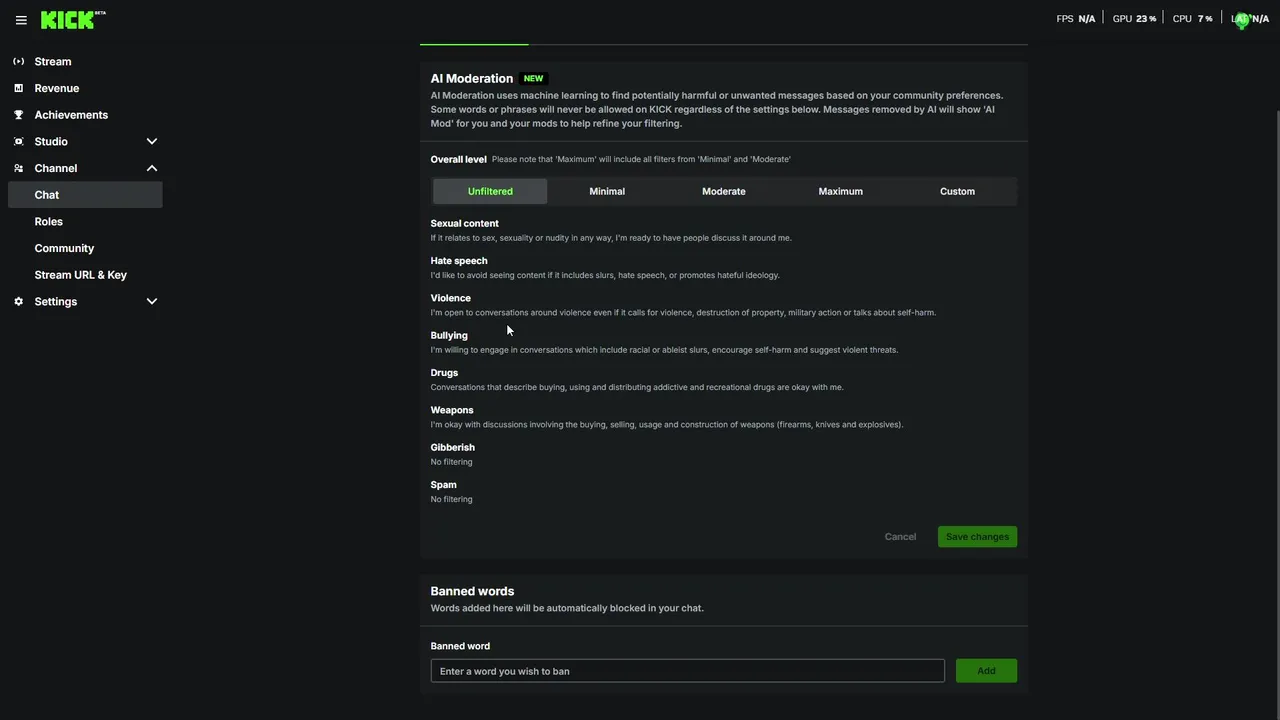The width and height of the screenshot is (1280, 720).
Task: Click the banned word input field
Action: click(687, 671)
